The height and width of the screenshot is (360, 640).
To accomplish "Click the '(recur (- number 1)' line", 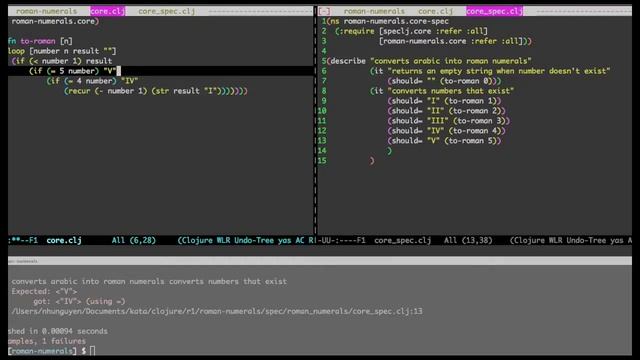I will (x=156, y=91).
